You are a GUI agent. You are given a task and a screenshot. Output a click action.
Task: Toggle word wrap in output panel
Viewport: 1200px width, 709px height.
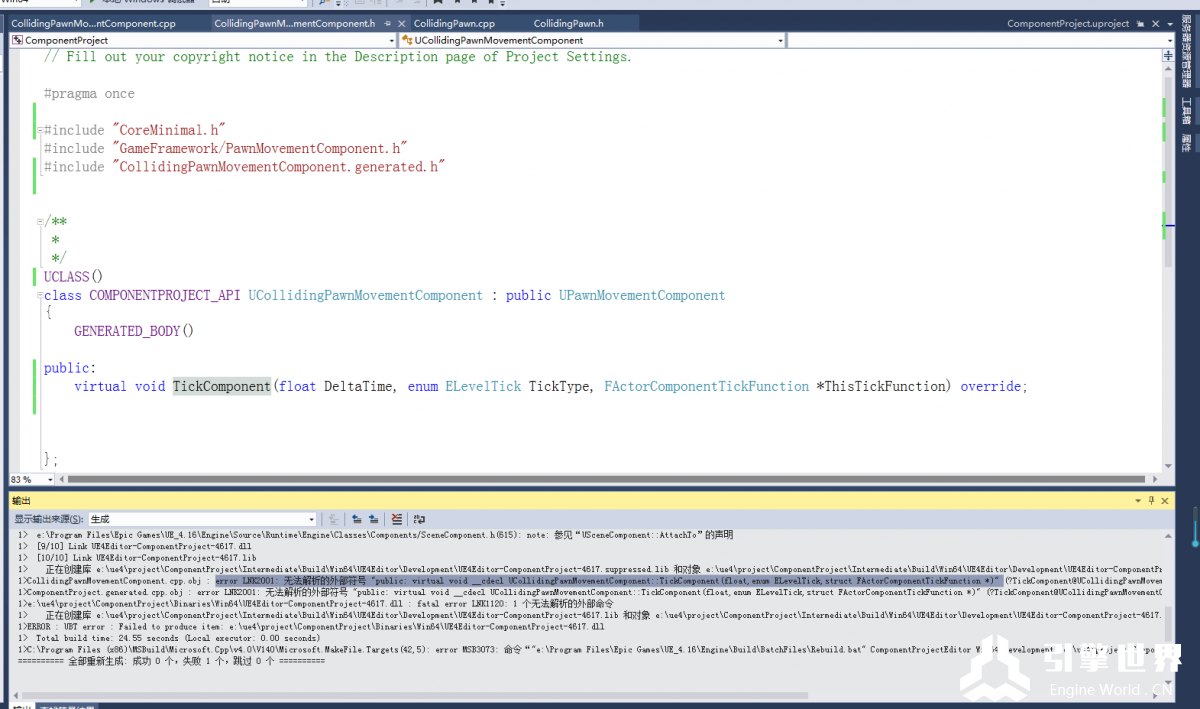click(419, 519)
